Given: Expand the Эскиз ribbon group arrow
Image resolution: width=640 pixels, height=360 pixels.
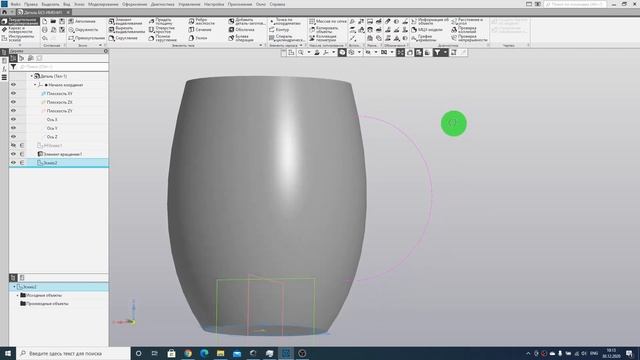Looking at the screenshot, I should tap(100, 45).
